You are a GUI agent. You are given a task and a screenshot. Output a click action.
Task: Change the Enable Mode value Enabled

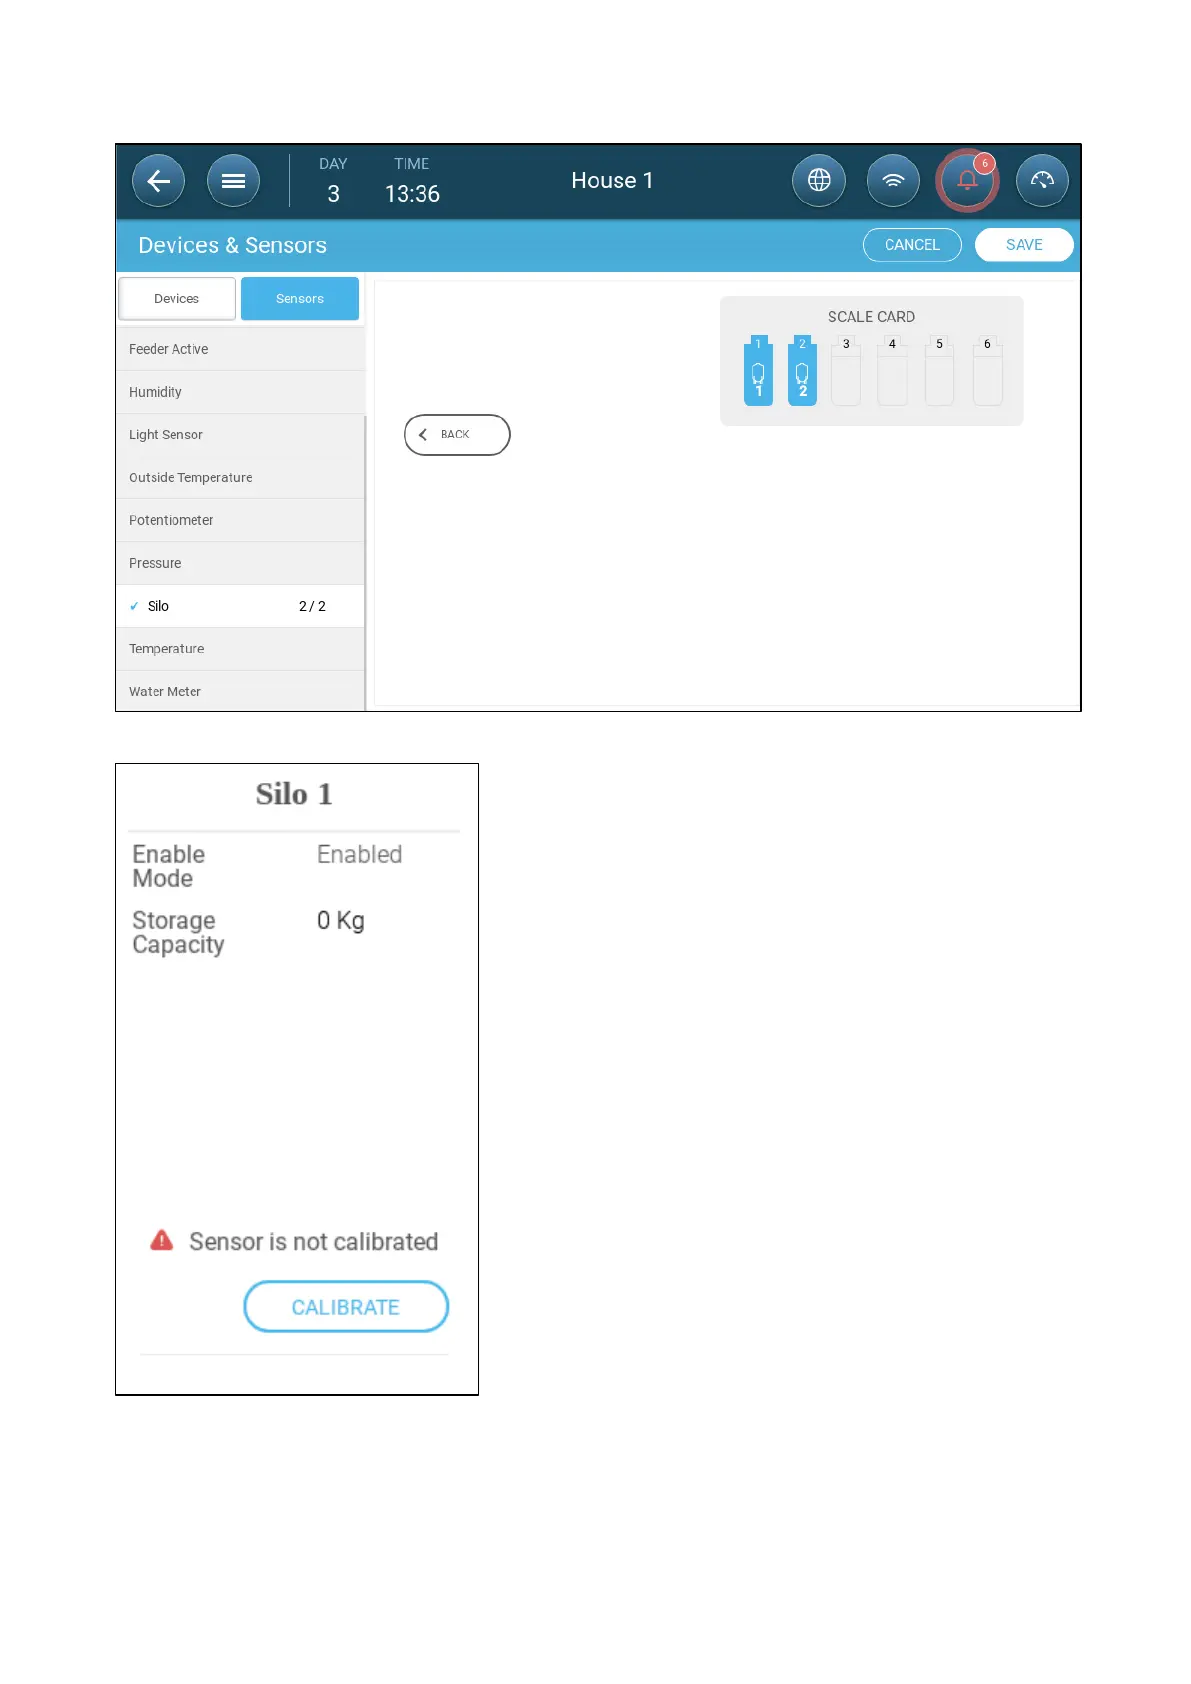coord(359,855)
